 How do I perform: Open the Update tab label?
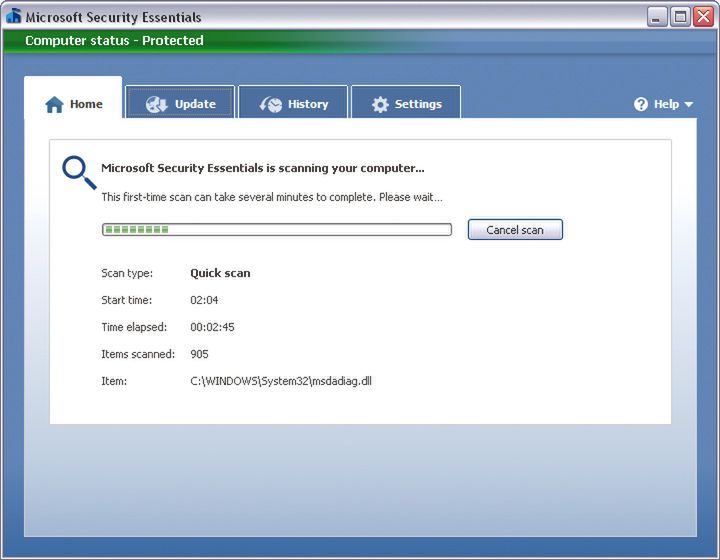[195, 104]
